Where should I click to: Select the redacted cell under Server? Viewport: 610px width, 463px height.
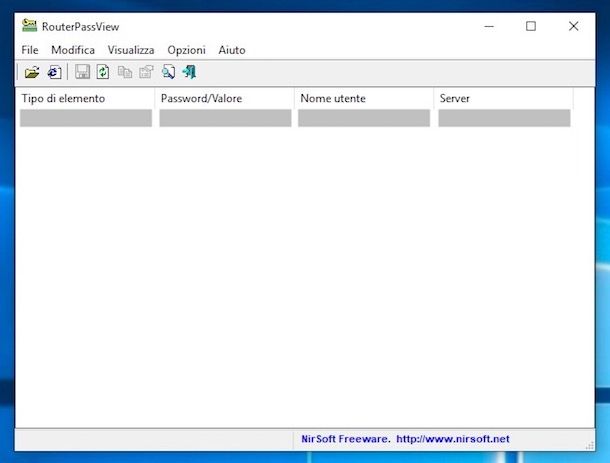coord(505,118)
